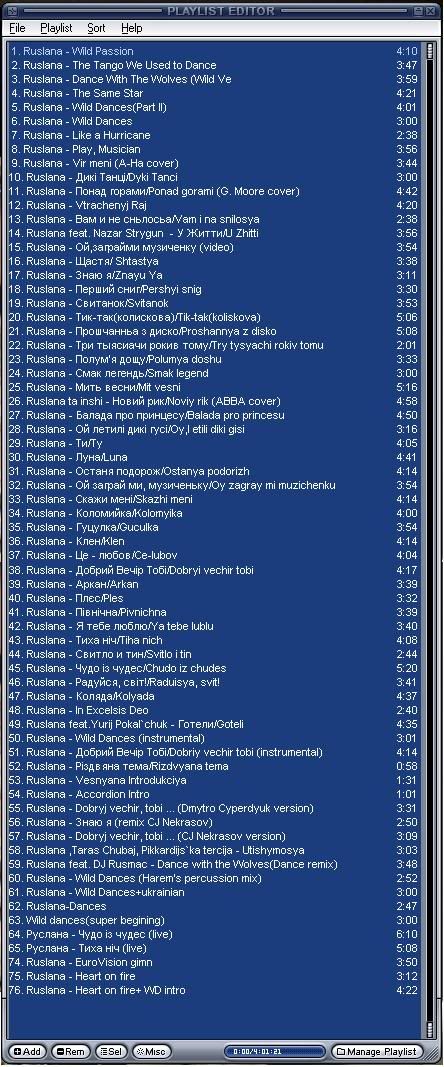Select track 12 Vtrachenyj Raj
Image resolution: width=444 pixels, height=1067 pixels.
(x=215, y=205)
